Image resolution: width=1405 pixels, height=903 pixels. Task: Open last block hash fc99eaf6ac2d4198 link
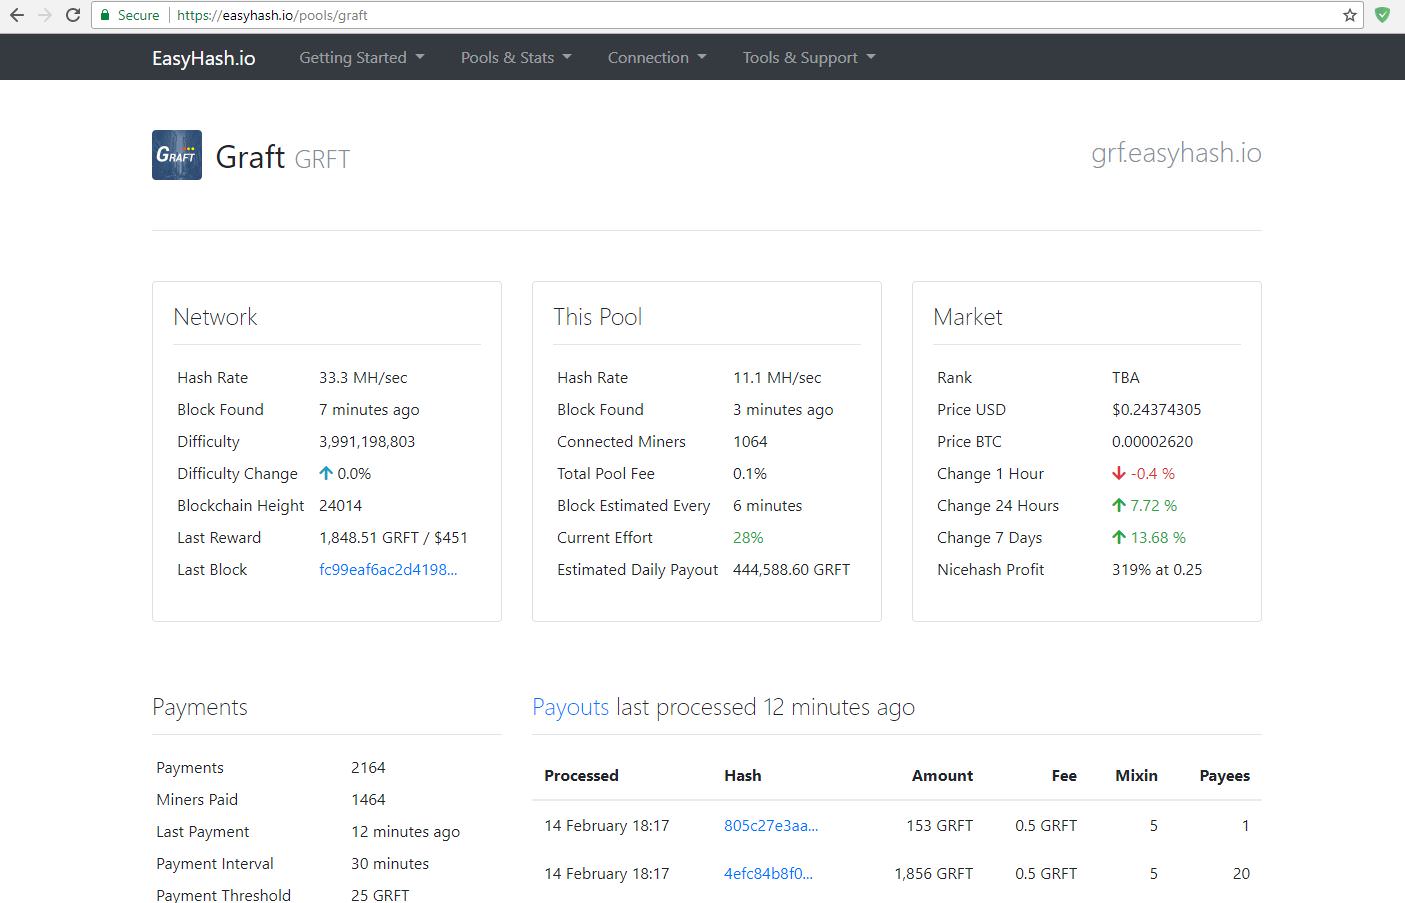(388, 569)
